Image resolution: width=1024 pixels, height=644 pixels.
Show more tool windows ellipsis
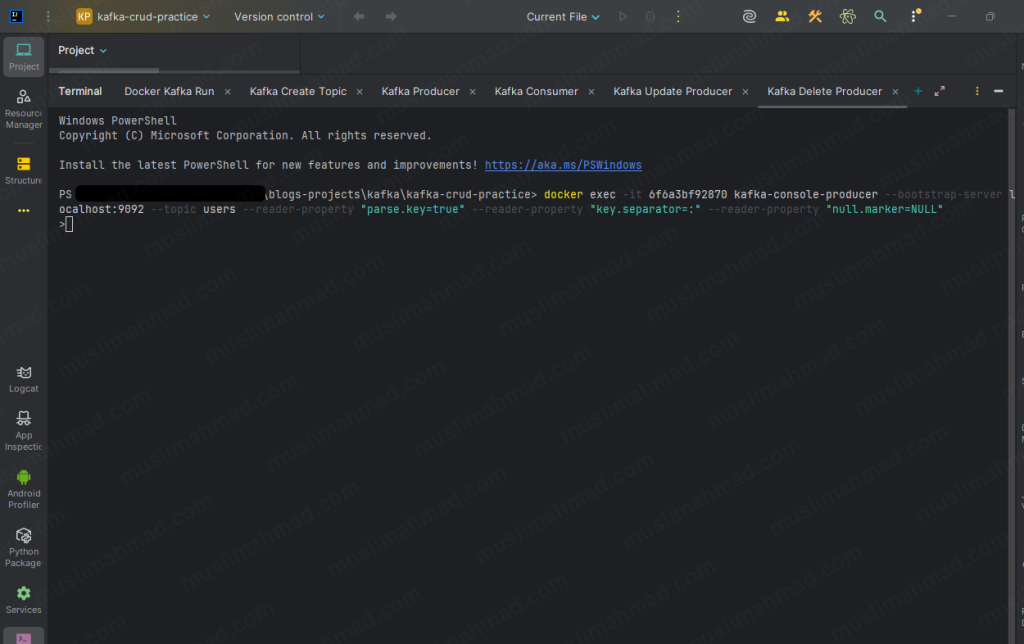point(24,210)
